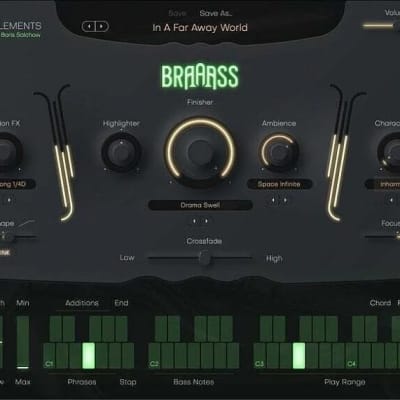Screen dimensions: 400x400
Task: Click the Finisher label above the big knob
Action: (200, 102)
